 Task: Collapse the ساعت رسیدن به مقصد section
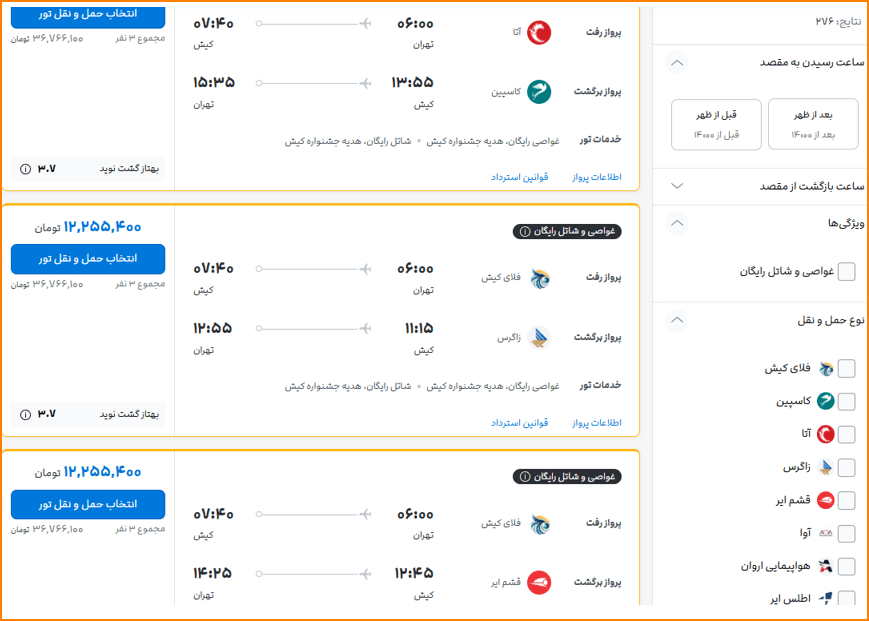click(677, 62)
